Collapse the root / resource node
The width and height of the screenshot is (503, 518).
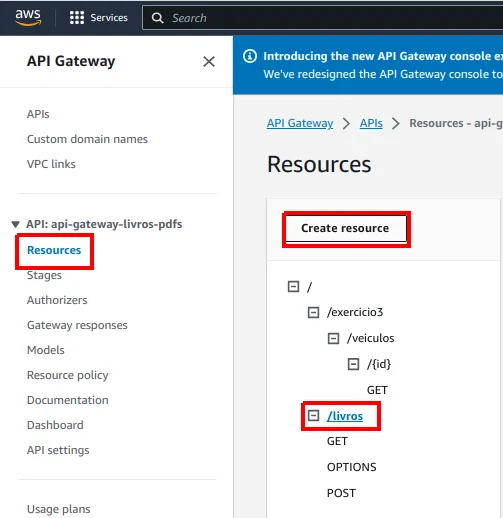click(x=293, y=286)
